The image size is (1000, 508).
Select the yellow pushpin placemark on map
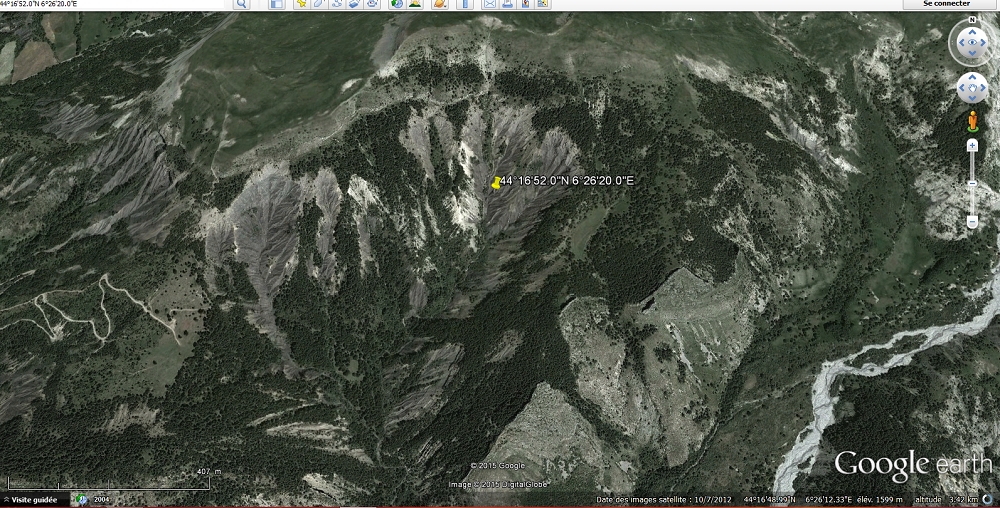tap(496, 182)
